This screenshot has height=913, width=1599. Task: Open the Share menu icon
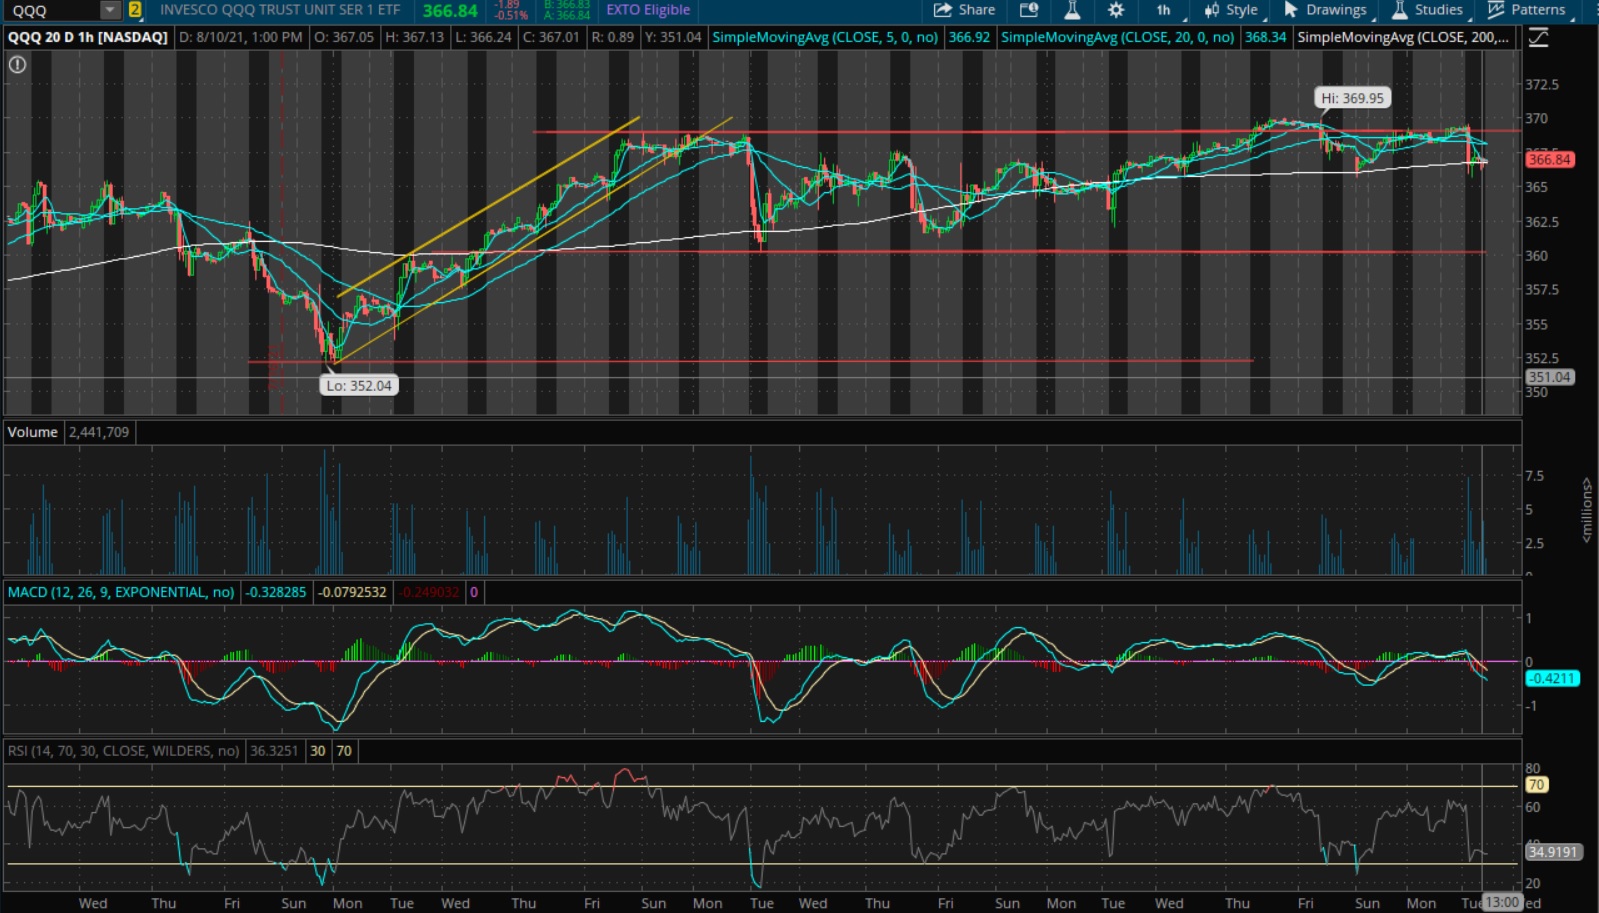[x=963, y=10]
